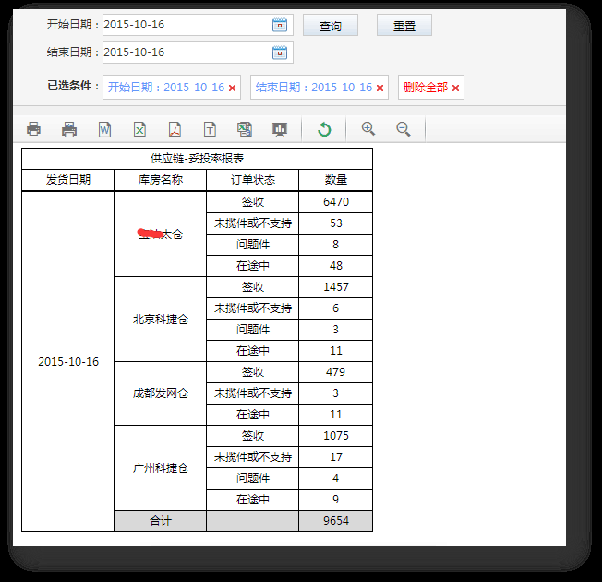The height and width of the screenshot is (582, 602).
Task: Remove the 结束日期 filter tag
Action: pyautogui.click(x=380, y=88)
